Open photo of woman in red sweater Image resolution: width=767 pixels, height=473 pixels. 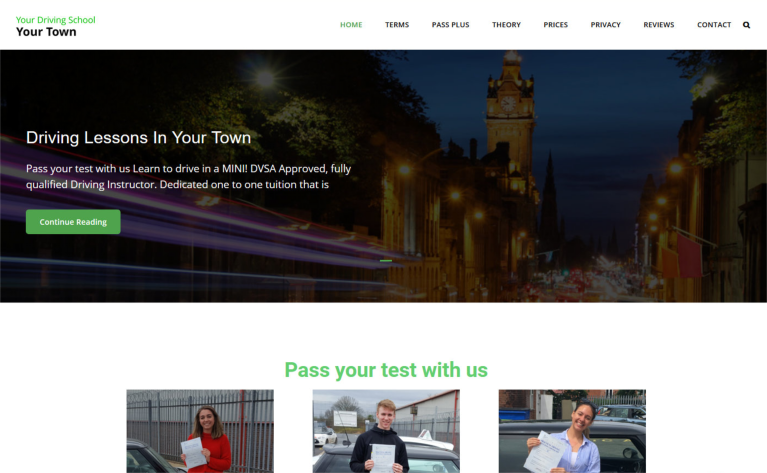pos(200,431)
